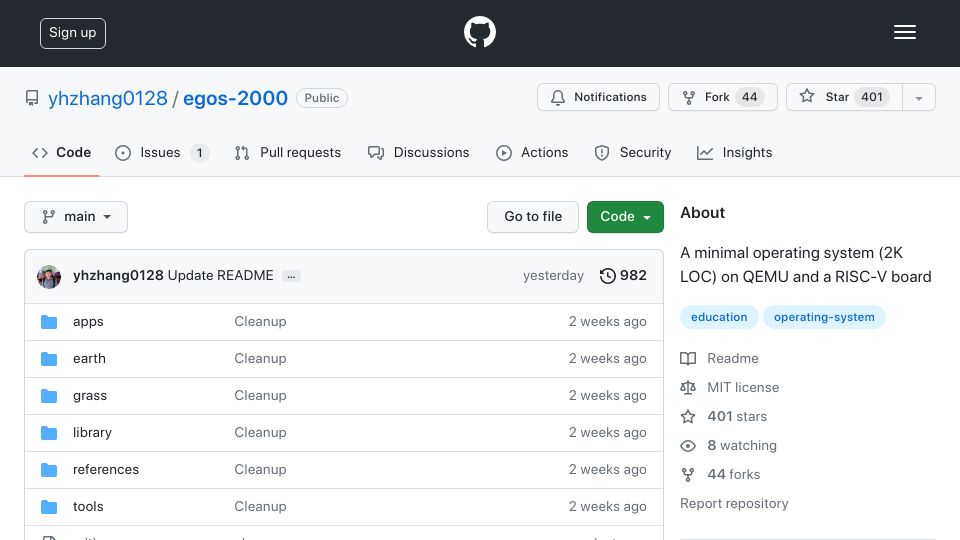Open the Readme link in About
Image resolution: width=960 pixels, height=540 pixels.
pyautogui.click(x=732, y=358)
